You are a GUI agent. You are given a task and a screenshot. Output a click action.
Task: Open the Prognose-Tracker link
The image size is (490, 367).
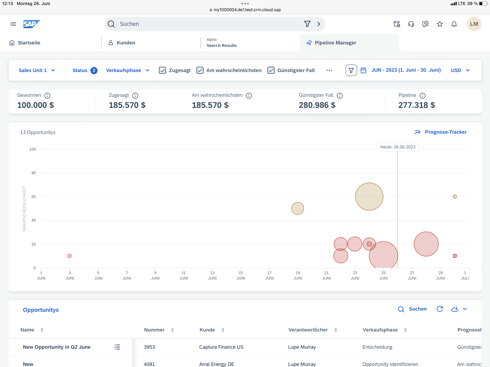pyautogui.click(x=440, y=132)
